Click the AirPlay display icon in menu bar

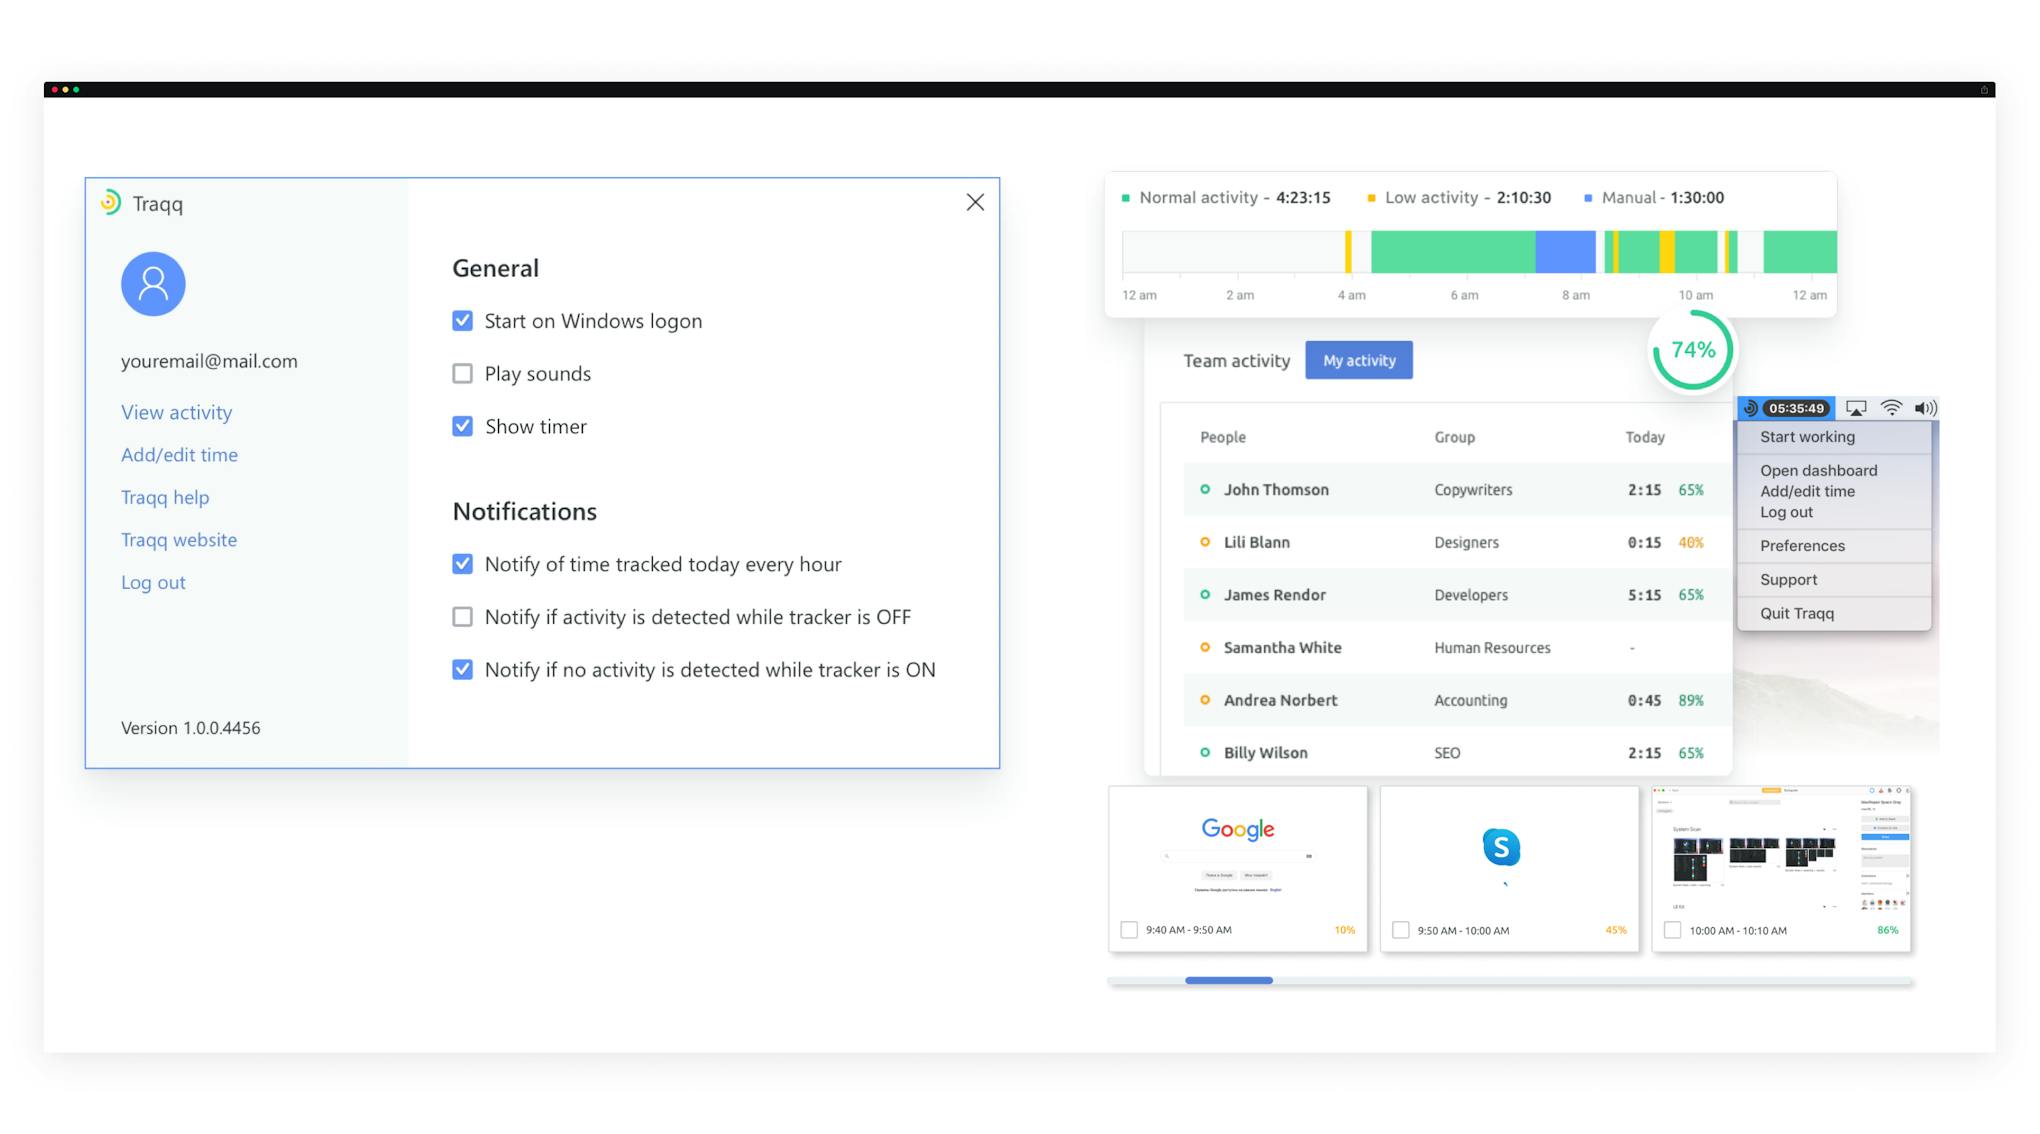(1856, 408)
